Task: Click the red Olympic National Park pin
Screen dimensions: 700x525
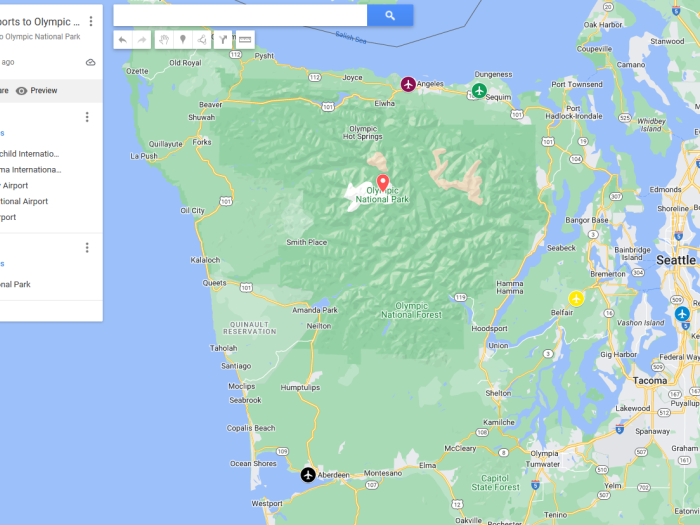Action: tap(383, 183)
